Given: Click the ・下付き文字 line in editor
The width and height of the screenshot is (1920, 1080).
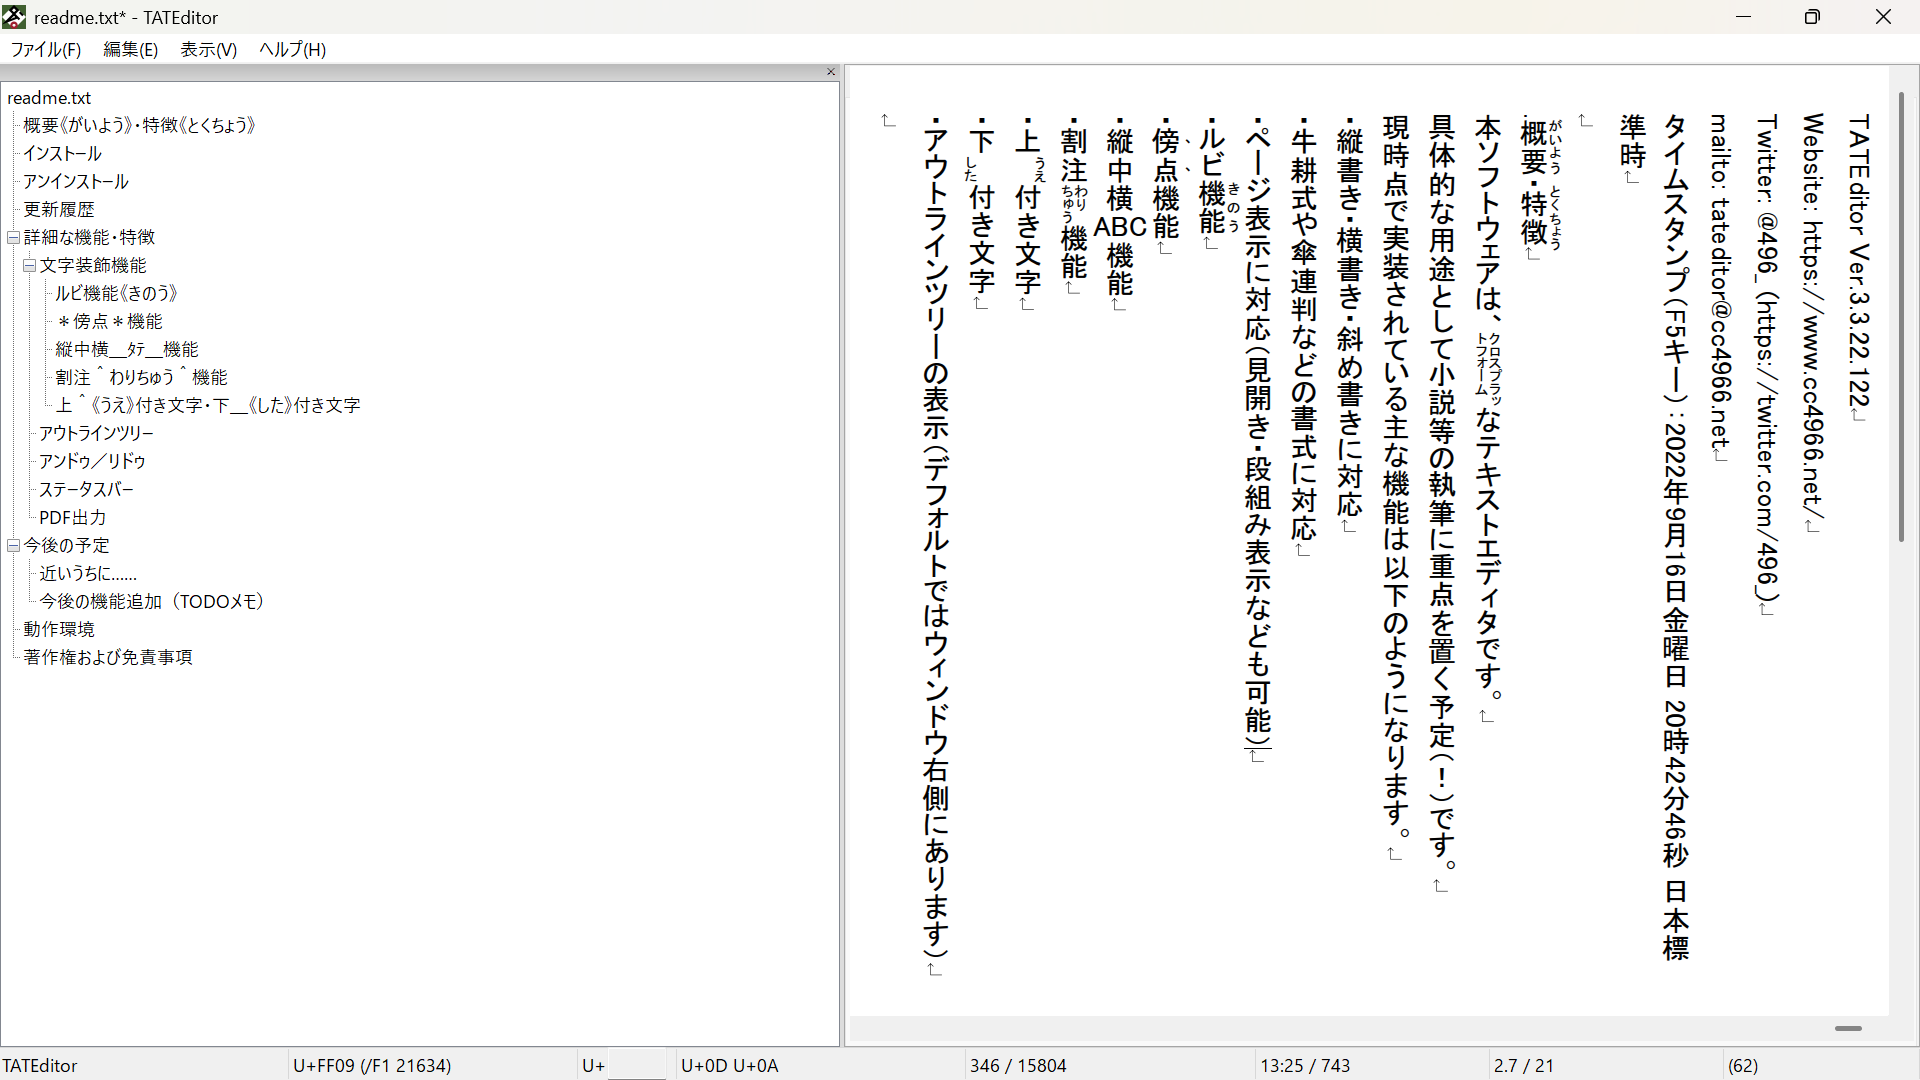Looking at the screenshot, I should [x=982, y=207].
